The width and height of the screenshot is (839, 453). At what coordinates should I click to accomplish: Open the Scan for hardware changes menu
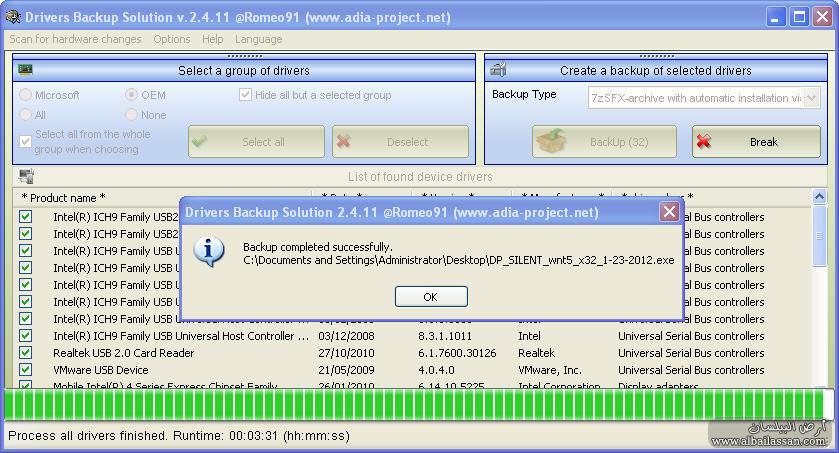[75, 39]
